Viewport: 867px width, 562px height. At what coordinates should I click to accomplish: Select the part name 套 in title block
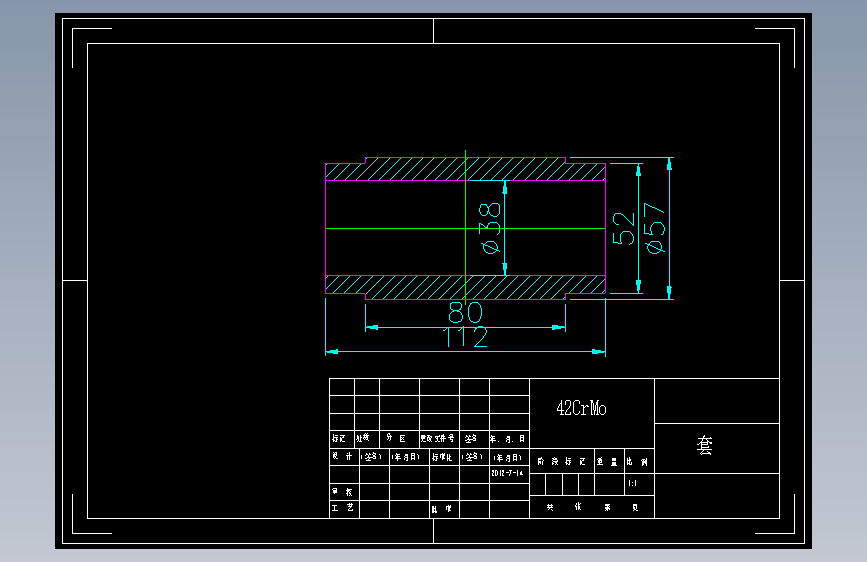[x=704, y=445]
